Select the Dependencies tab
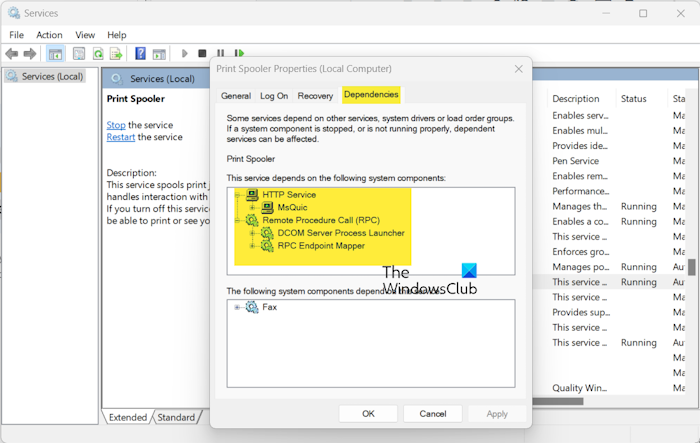 371,95
